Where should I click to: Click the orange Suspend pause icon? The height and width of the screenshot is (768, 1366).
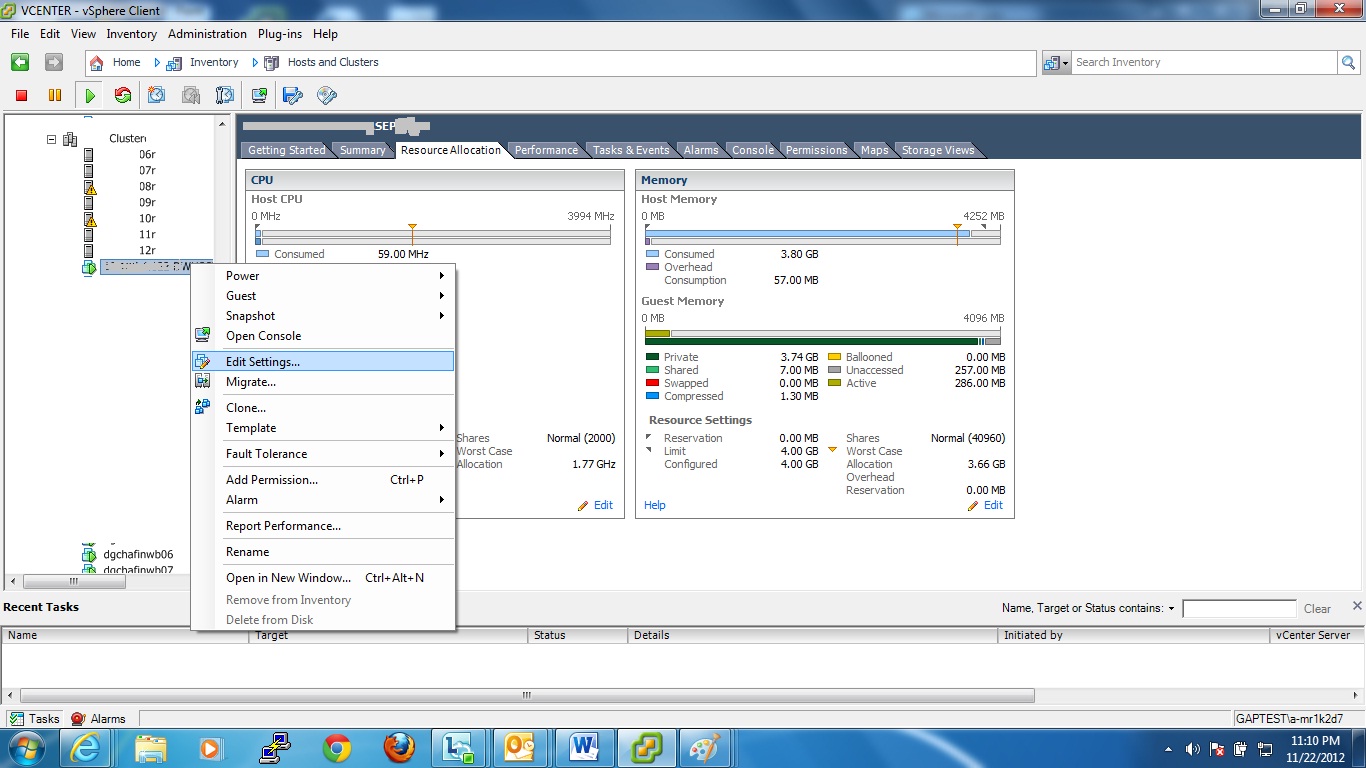pos(55,95)
